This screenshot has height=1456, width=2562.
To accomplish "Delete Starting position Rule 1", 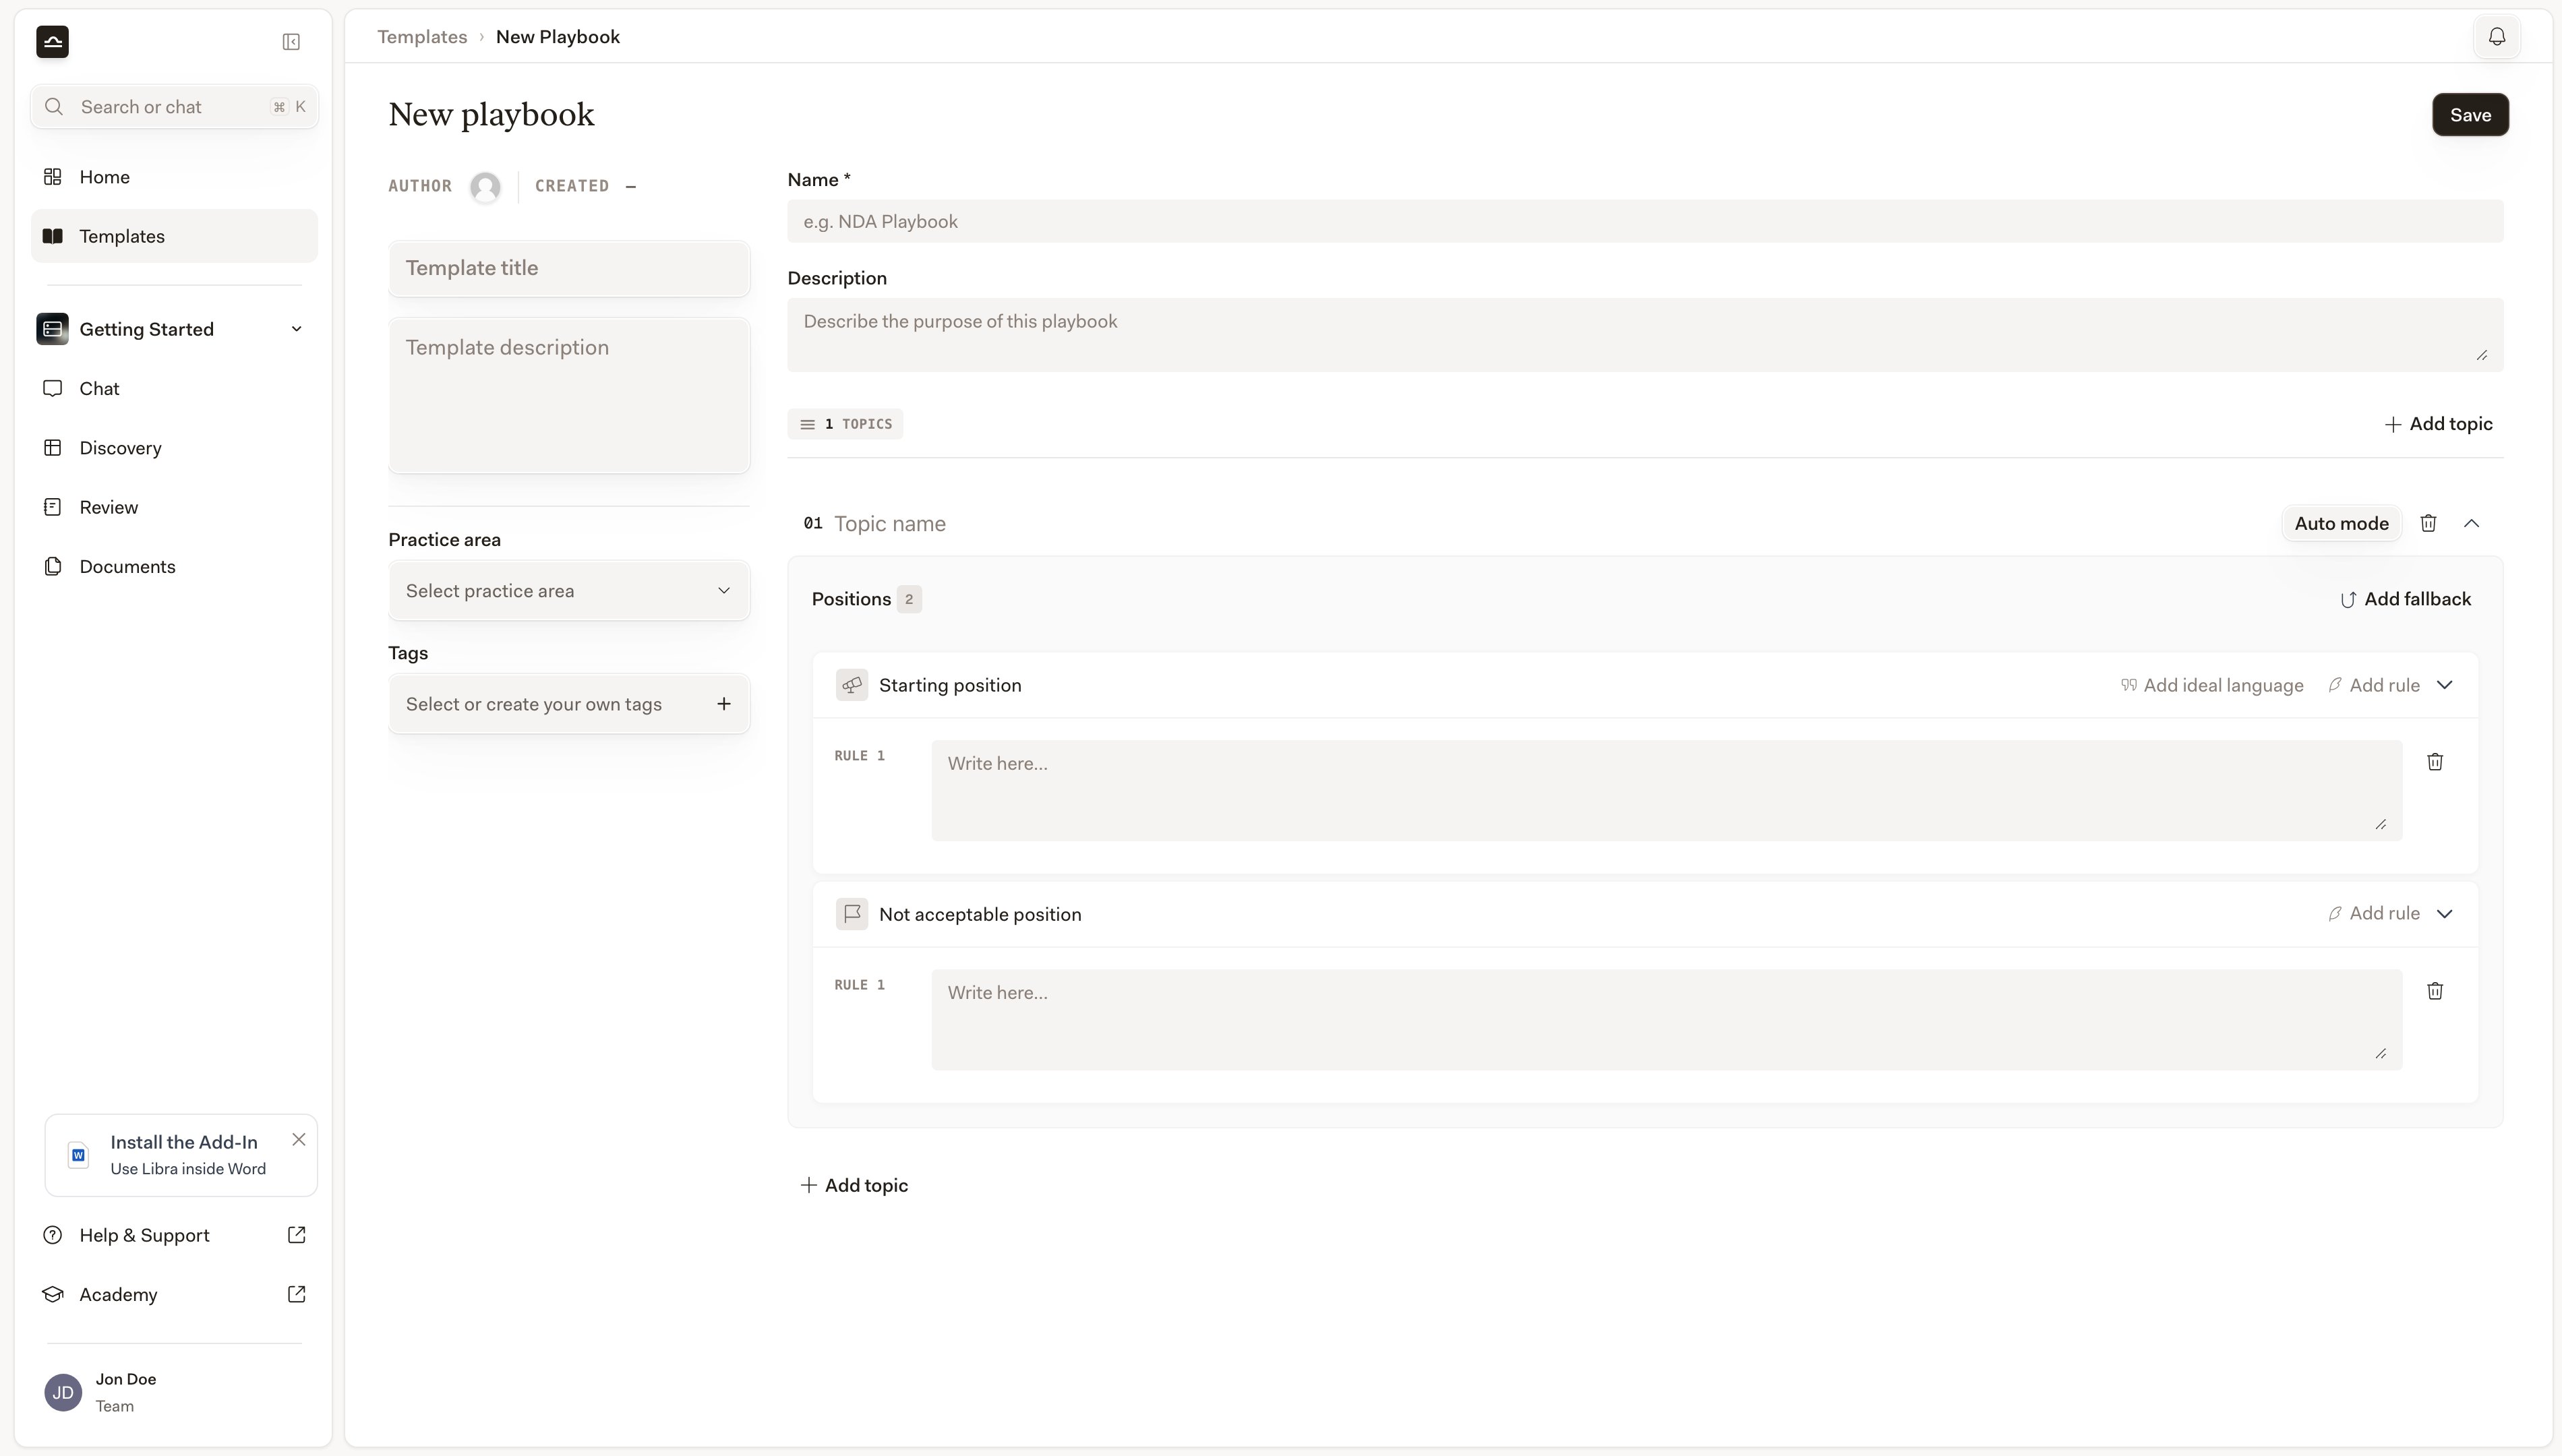I will pos(2435,762).
